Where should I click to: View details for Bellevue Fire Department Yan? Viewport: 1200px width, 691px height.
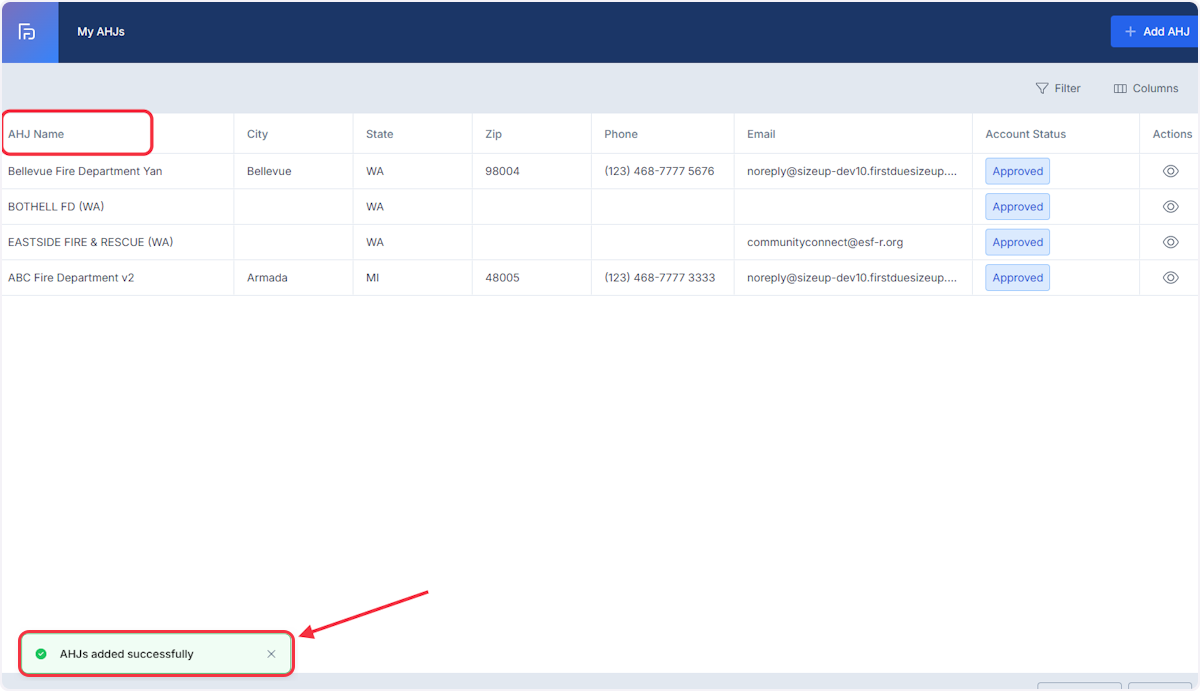(x=1170, y=171)
